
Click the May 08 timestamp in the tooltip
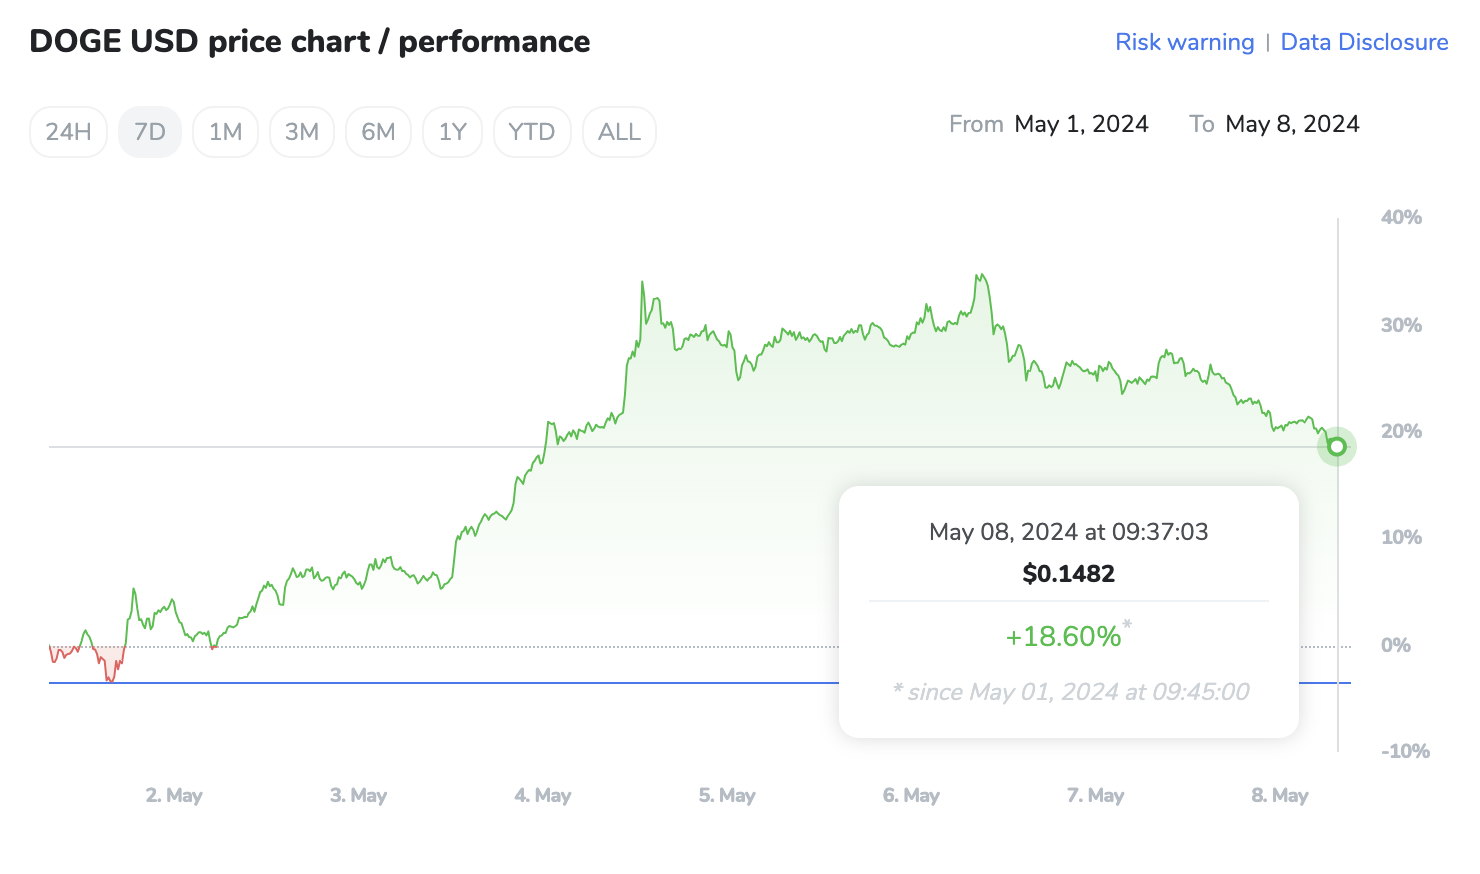[x=1068, y=532]
